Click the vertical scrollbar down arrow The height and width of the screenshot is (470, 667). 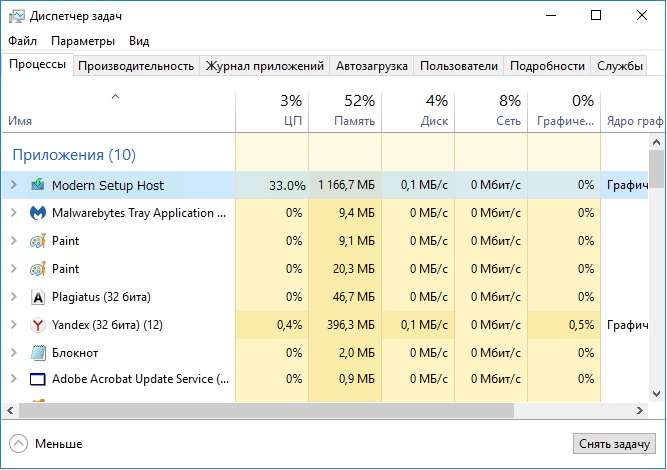(656, 394)
